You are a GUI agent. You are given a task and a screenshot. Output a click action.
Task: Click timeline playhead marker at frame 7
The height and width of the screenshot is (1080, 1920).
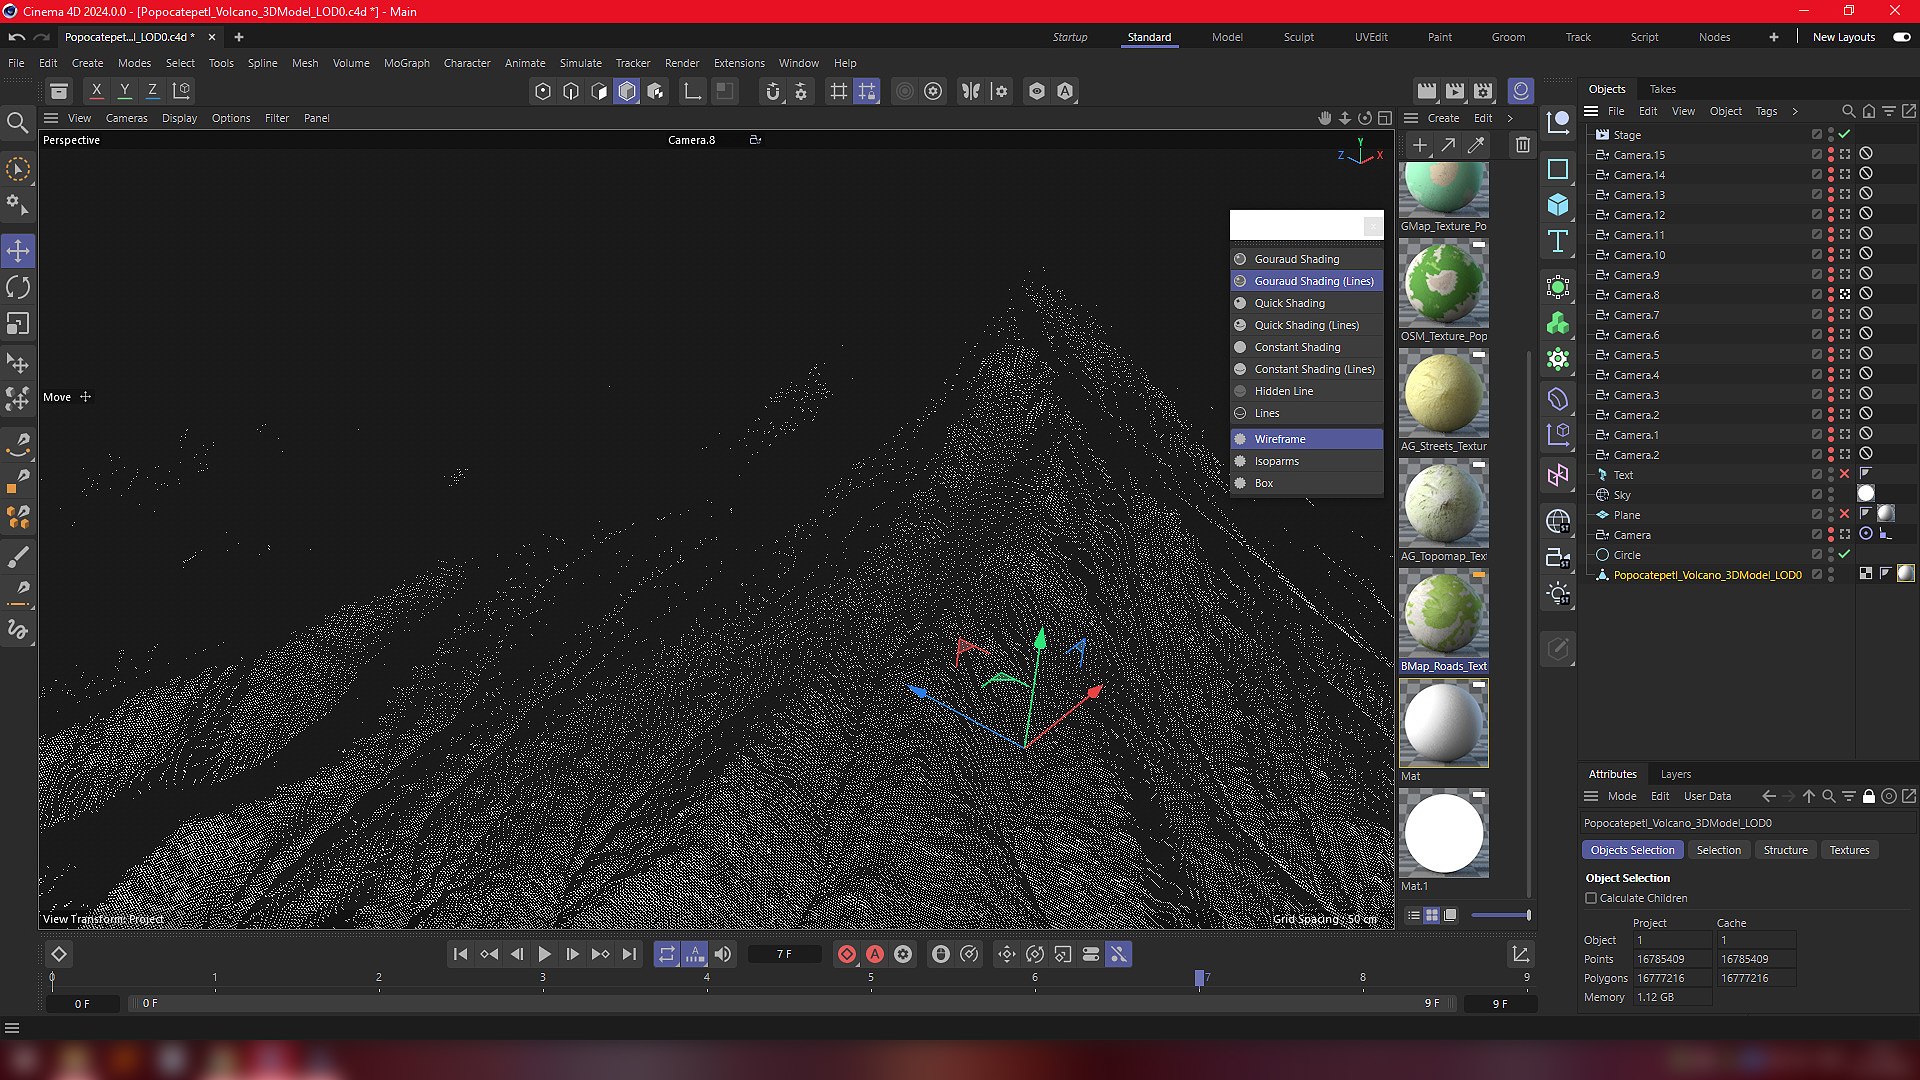1200,978
